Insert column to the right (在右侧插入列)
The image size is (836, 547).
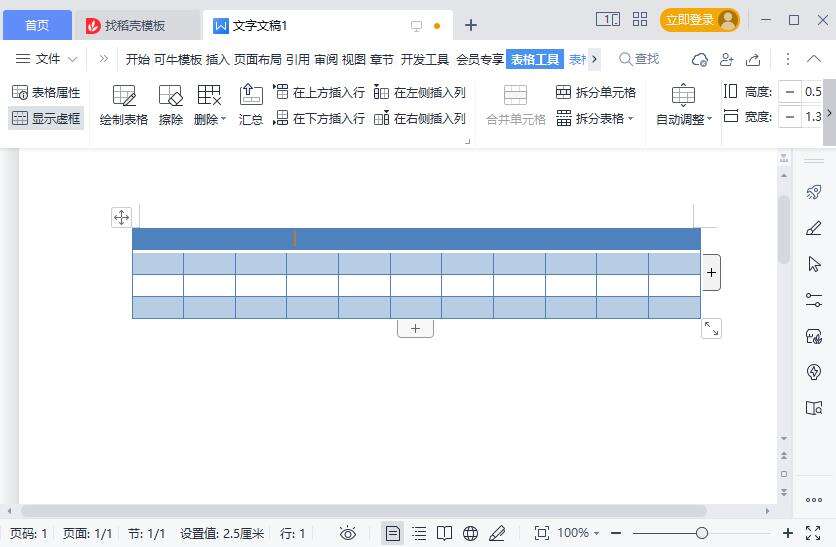point(420,118)
